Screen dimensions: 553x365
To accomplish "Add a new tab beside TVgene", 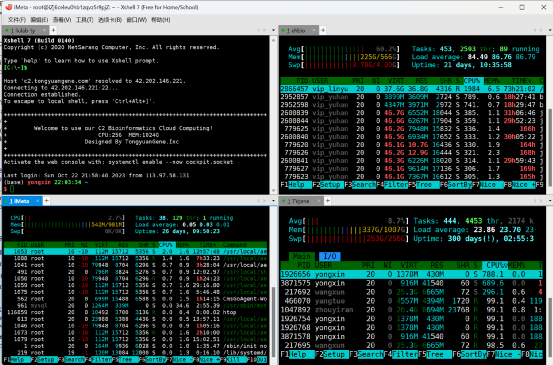I will (328, 201).
